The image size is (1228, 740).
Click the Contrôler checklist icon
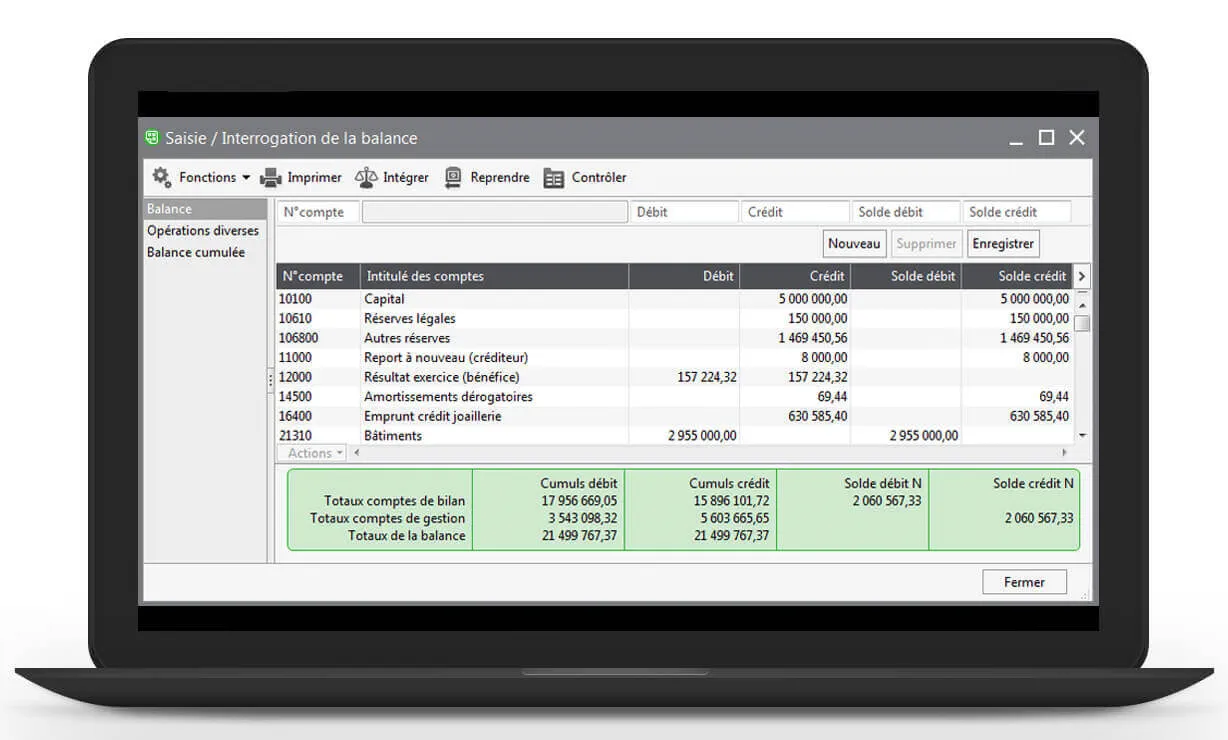click(554, 178)
